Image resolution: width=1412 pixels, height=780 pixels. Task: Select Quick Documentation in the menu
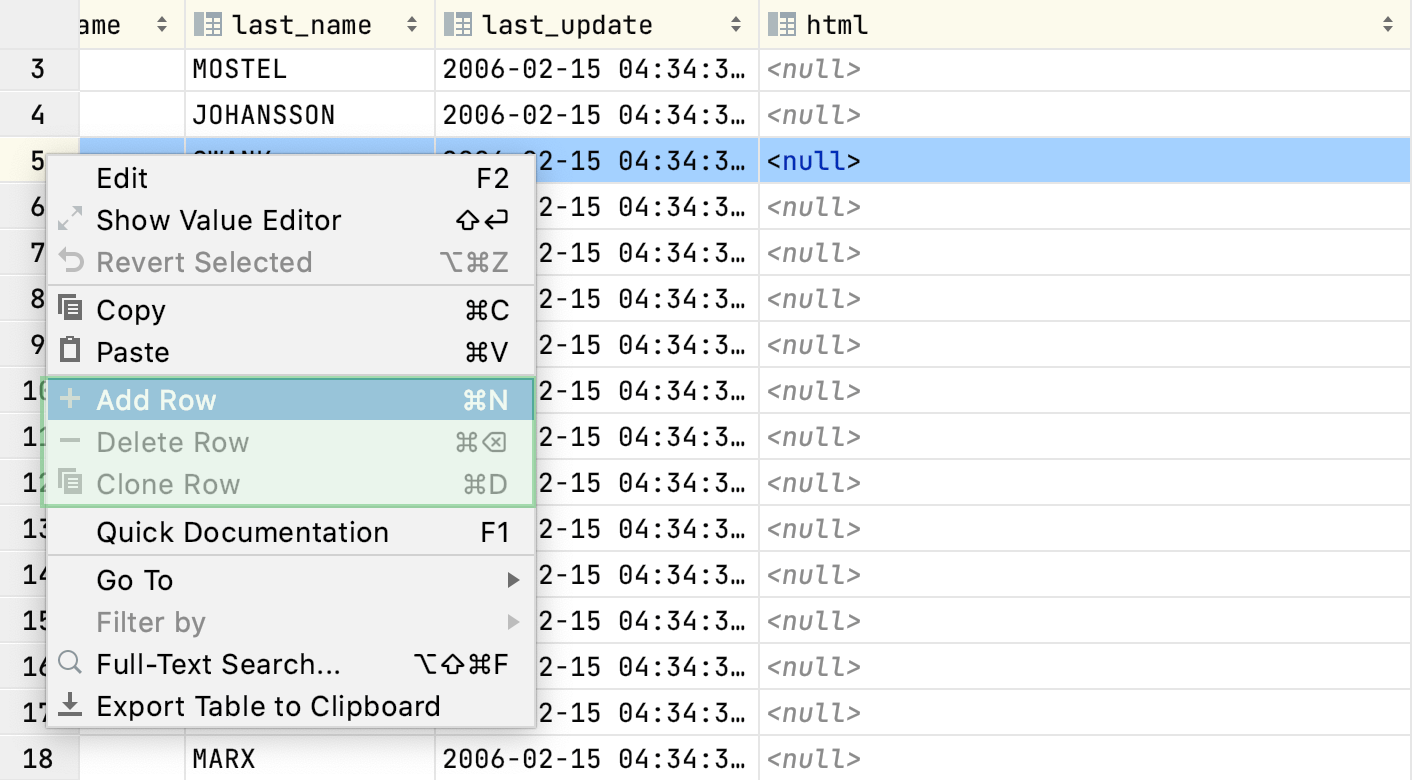(x=242, y=532)
